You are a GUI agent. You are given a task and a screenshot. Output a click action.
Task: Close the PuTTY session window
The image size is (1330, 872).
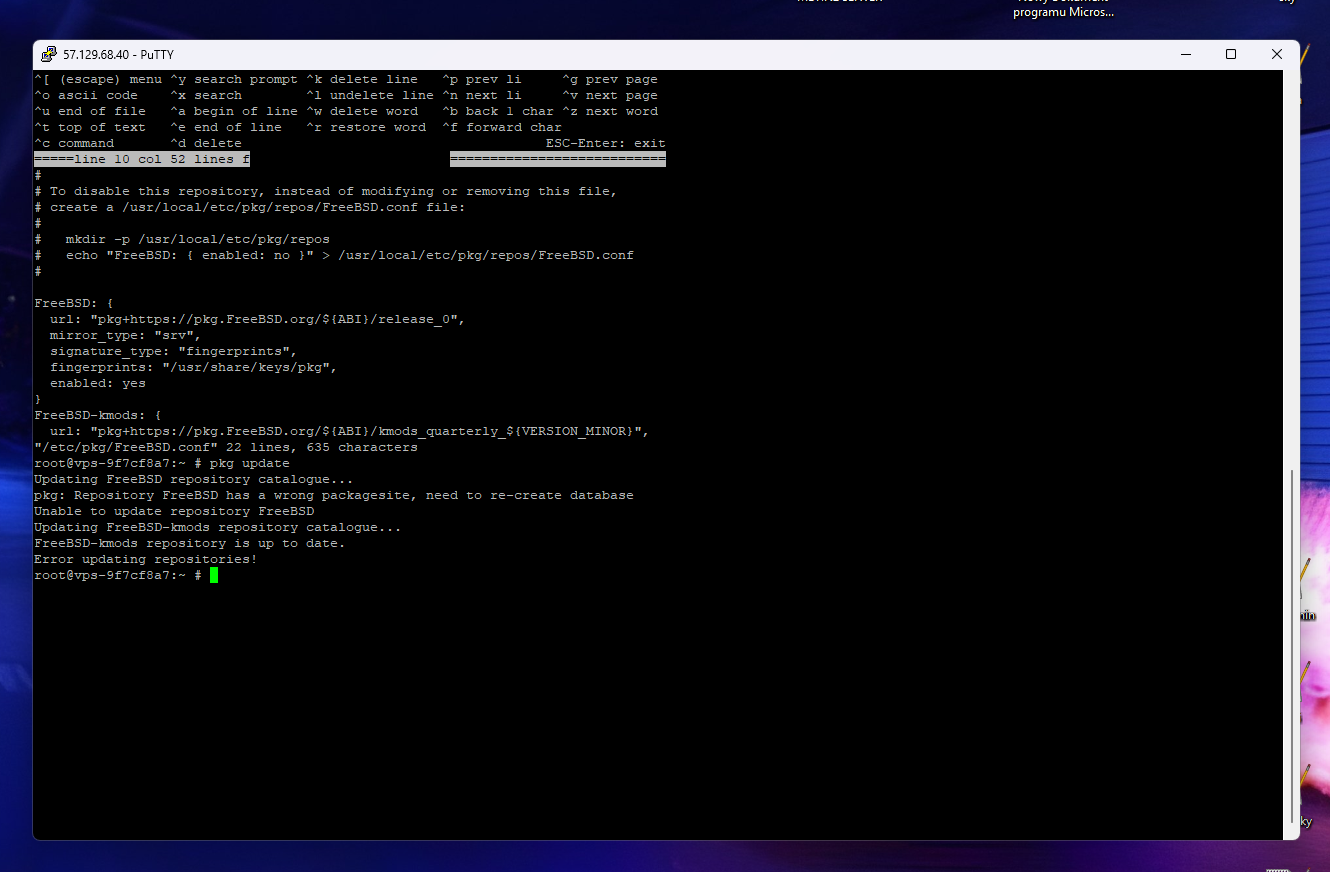[x=1277, y=55]
